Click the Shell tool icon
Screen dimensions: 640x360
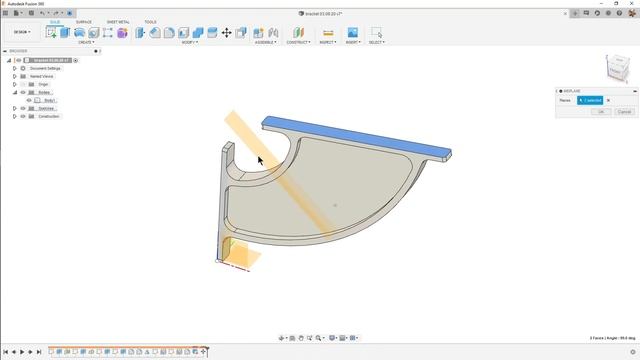[x=184, y=33]
